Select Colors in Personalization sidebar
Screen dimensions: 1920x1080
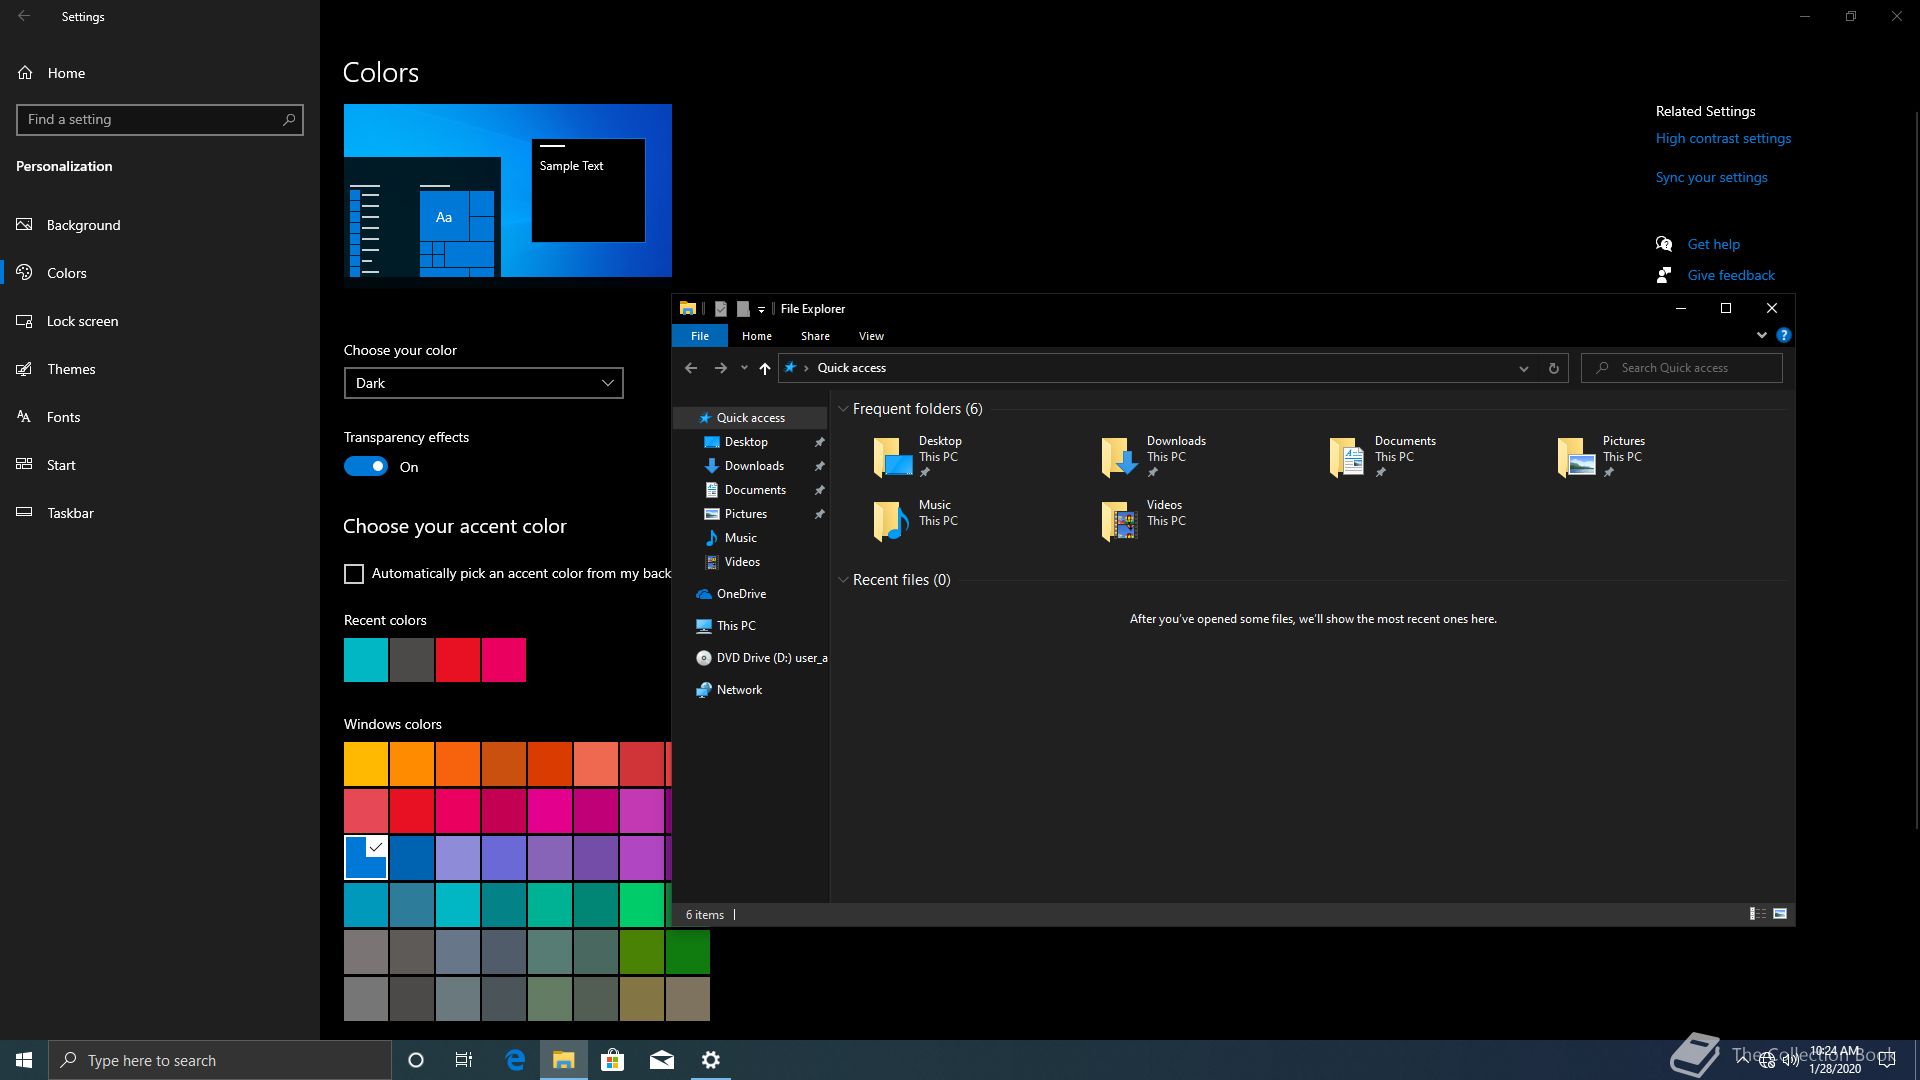pos(160,273)
